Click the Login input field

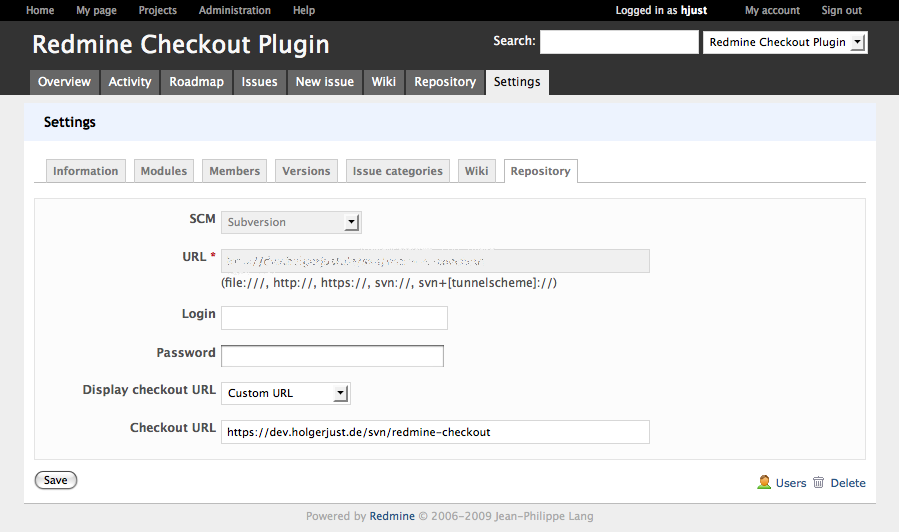tap(334, 318)
